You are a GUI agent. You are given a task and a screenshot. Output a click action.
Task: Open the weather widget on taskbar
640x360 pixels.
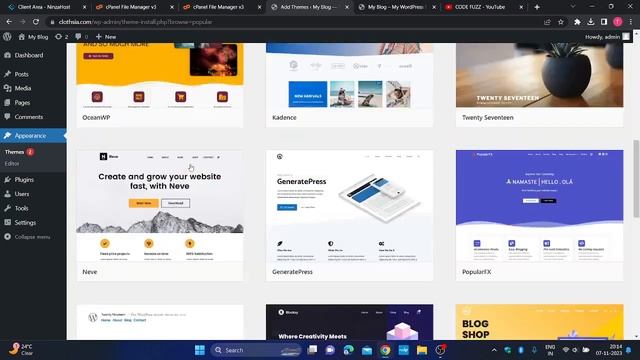click(20, 349)
